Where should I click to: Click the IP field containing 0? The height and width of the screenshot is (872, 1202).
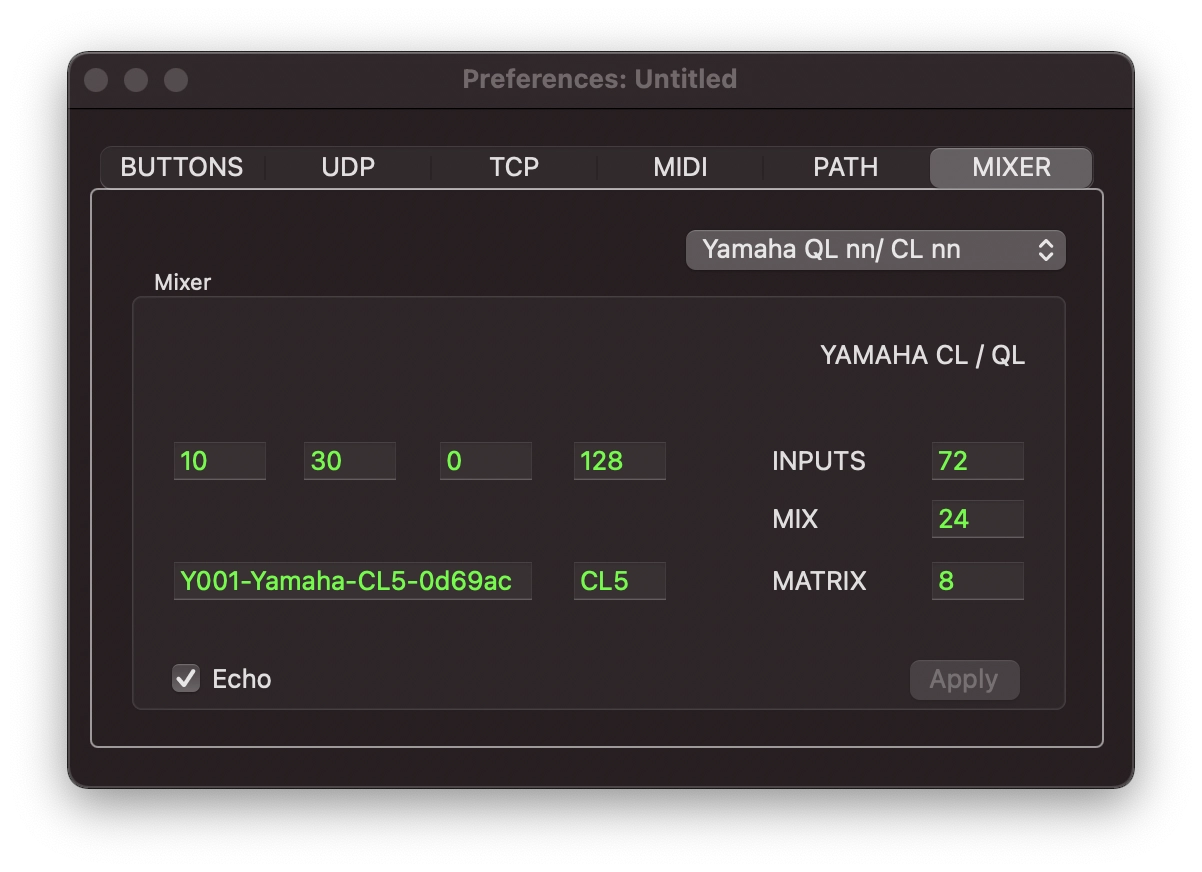tap(486, 461)
